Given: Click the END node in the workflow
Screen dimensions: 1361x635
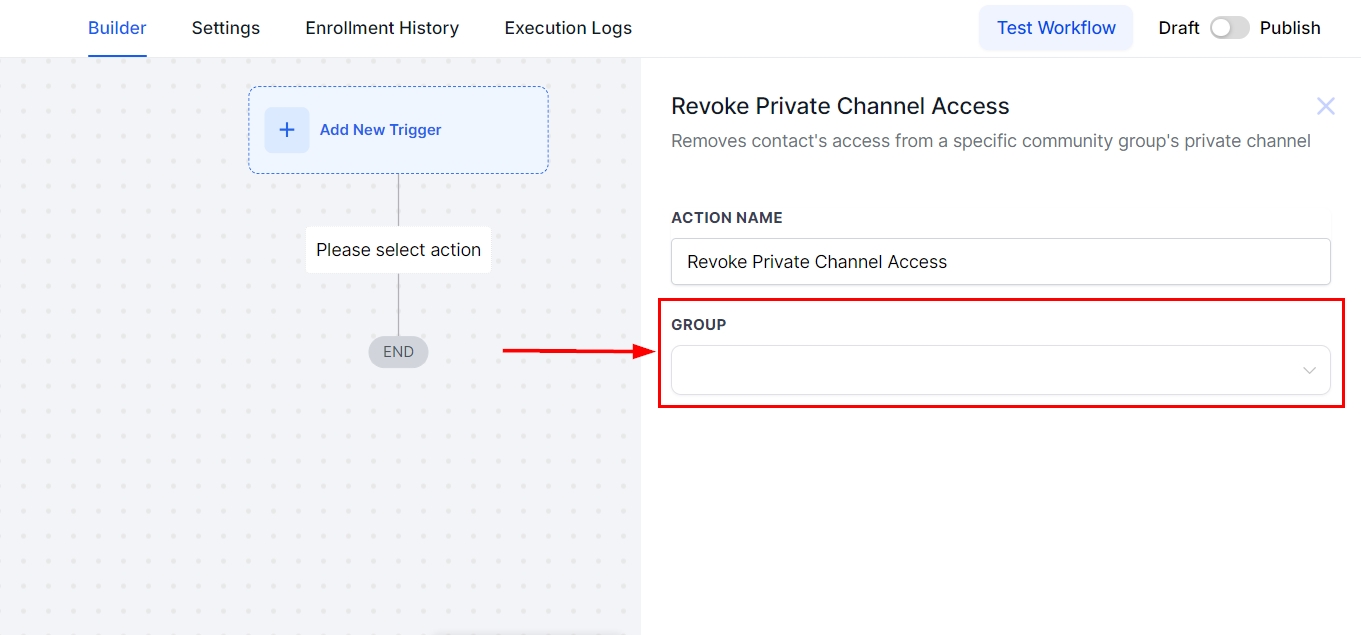Looking at the screenshot, I should pyautogui.click(x=398, y=352).
